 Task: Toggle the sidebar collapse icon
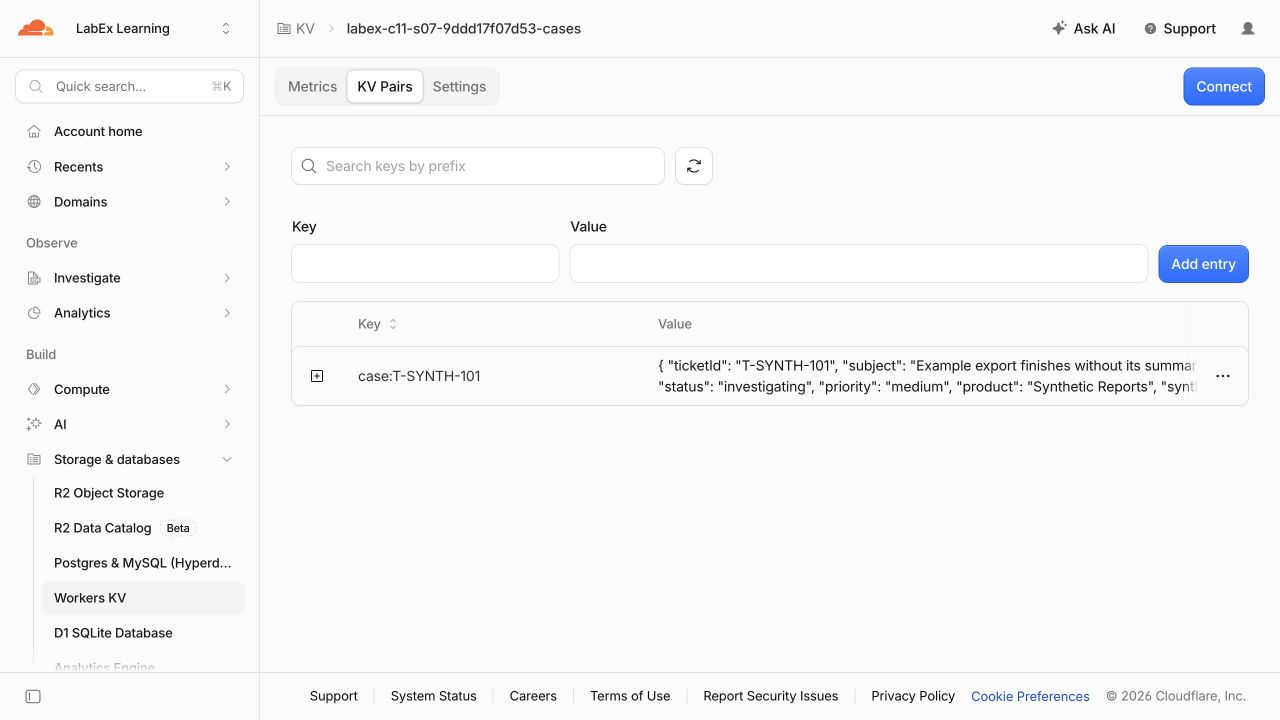33,696
